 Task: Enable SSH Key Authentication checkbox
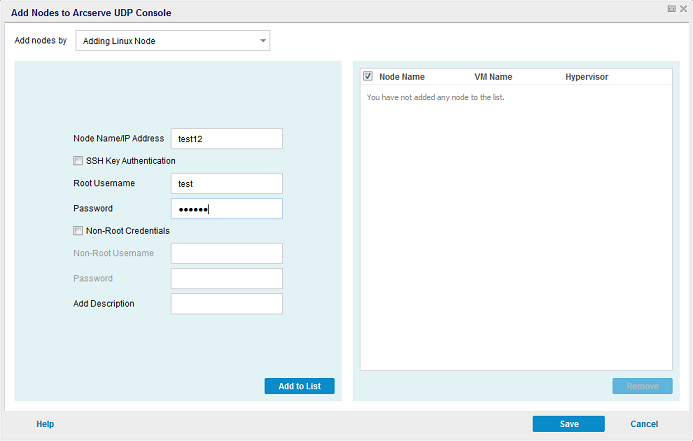(78, 161)
